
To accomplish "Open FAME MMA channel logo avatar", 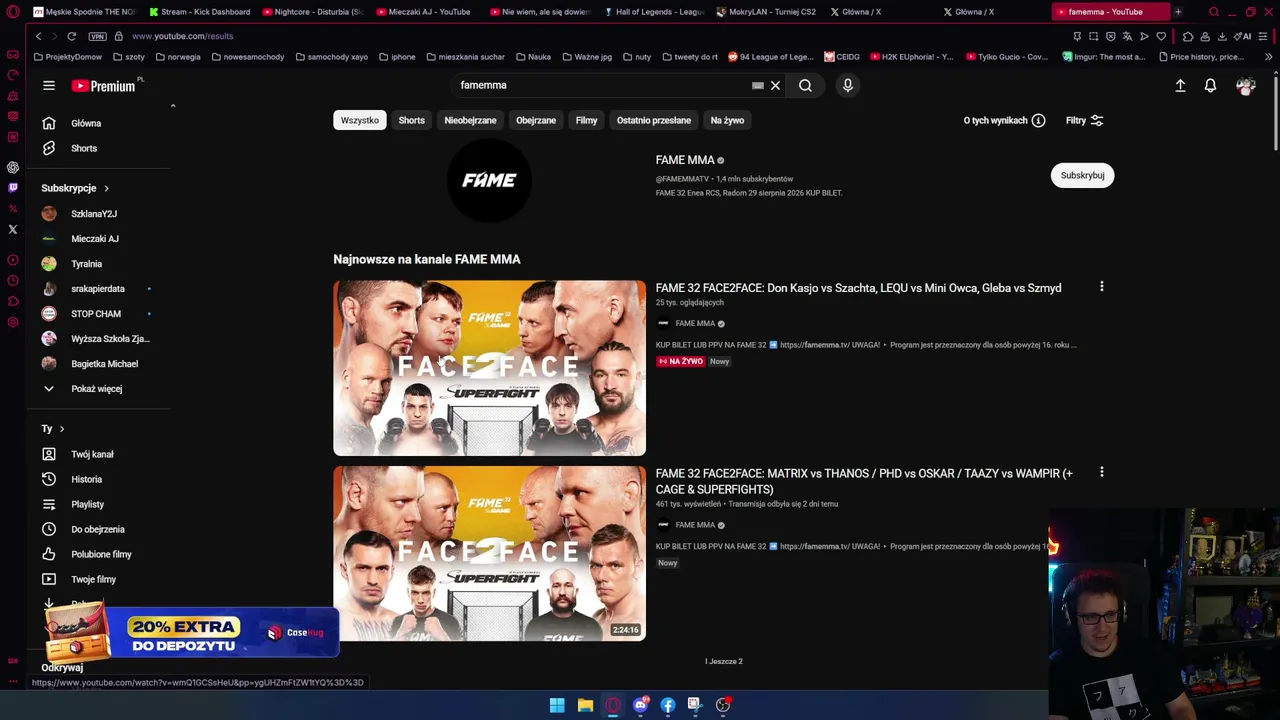I will point(489,181).
